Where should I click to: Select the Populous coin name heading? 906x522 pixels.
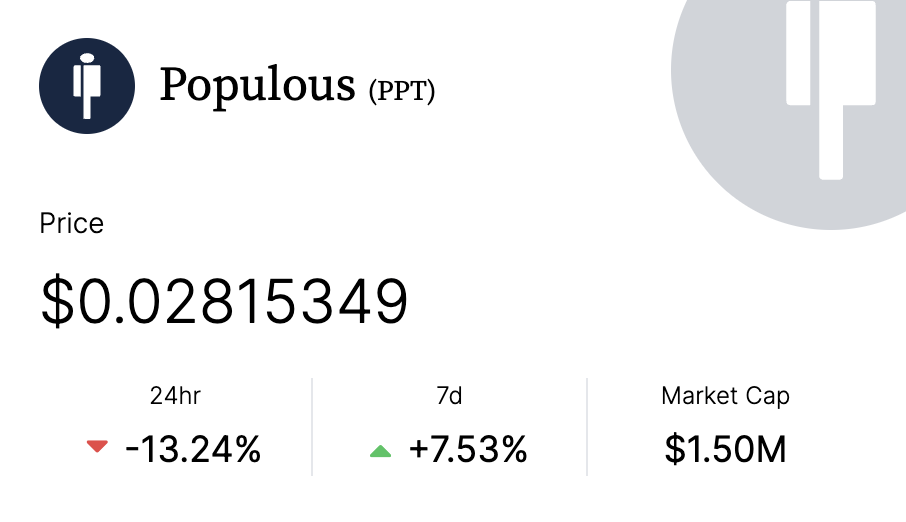tap(257, 85)
